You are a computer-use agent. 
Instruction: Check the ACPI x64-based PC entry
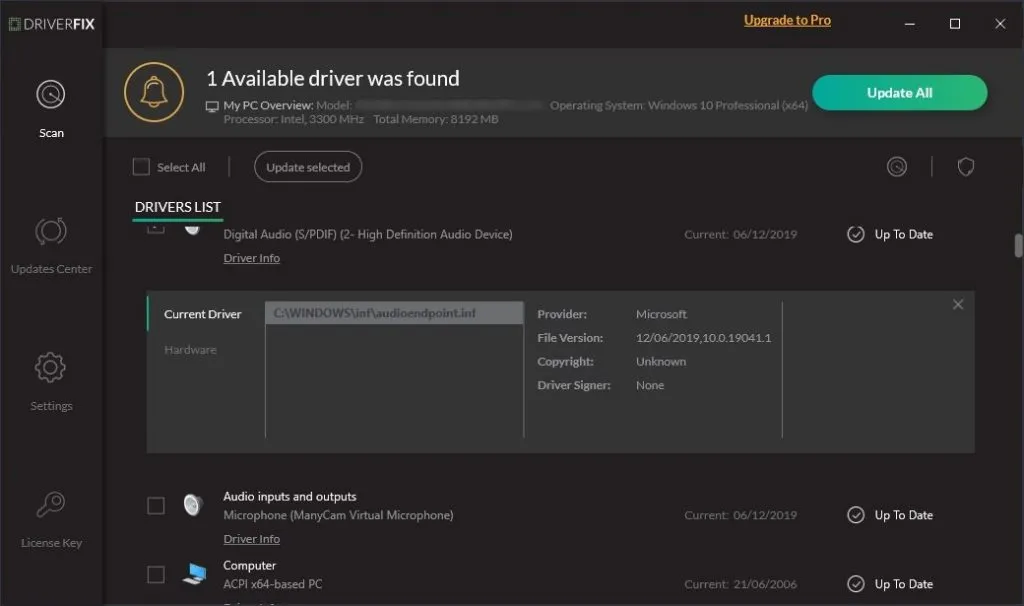pyautogui.click(x=156, y=575)
